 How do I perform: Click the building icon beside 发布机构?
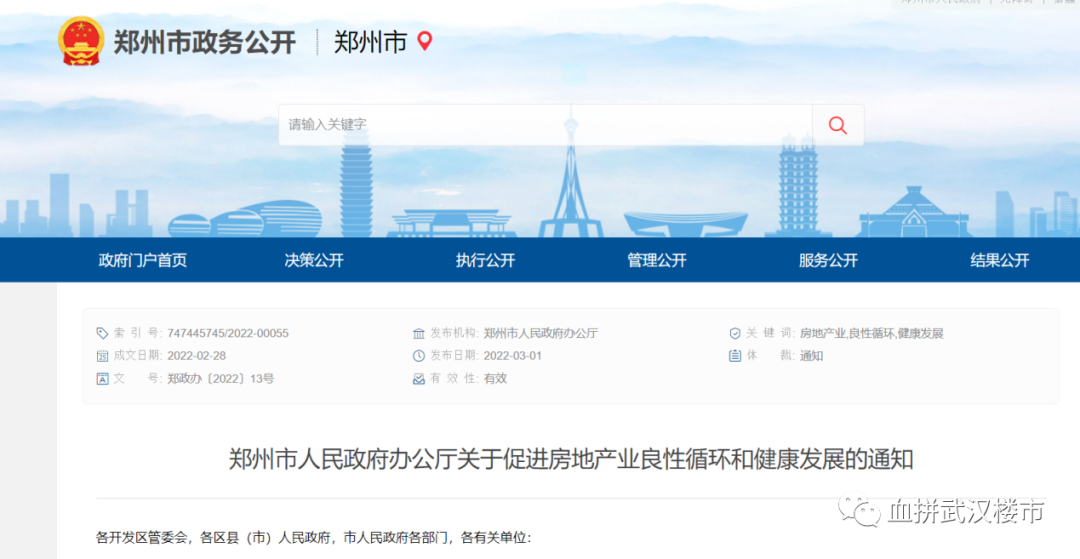[x=419, y=333]
